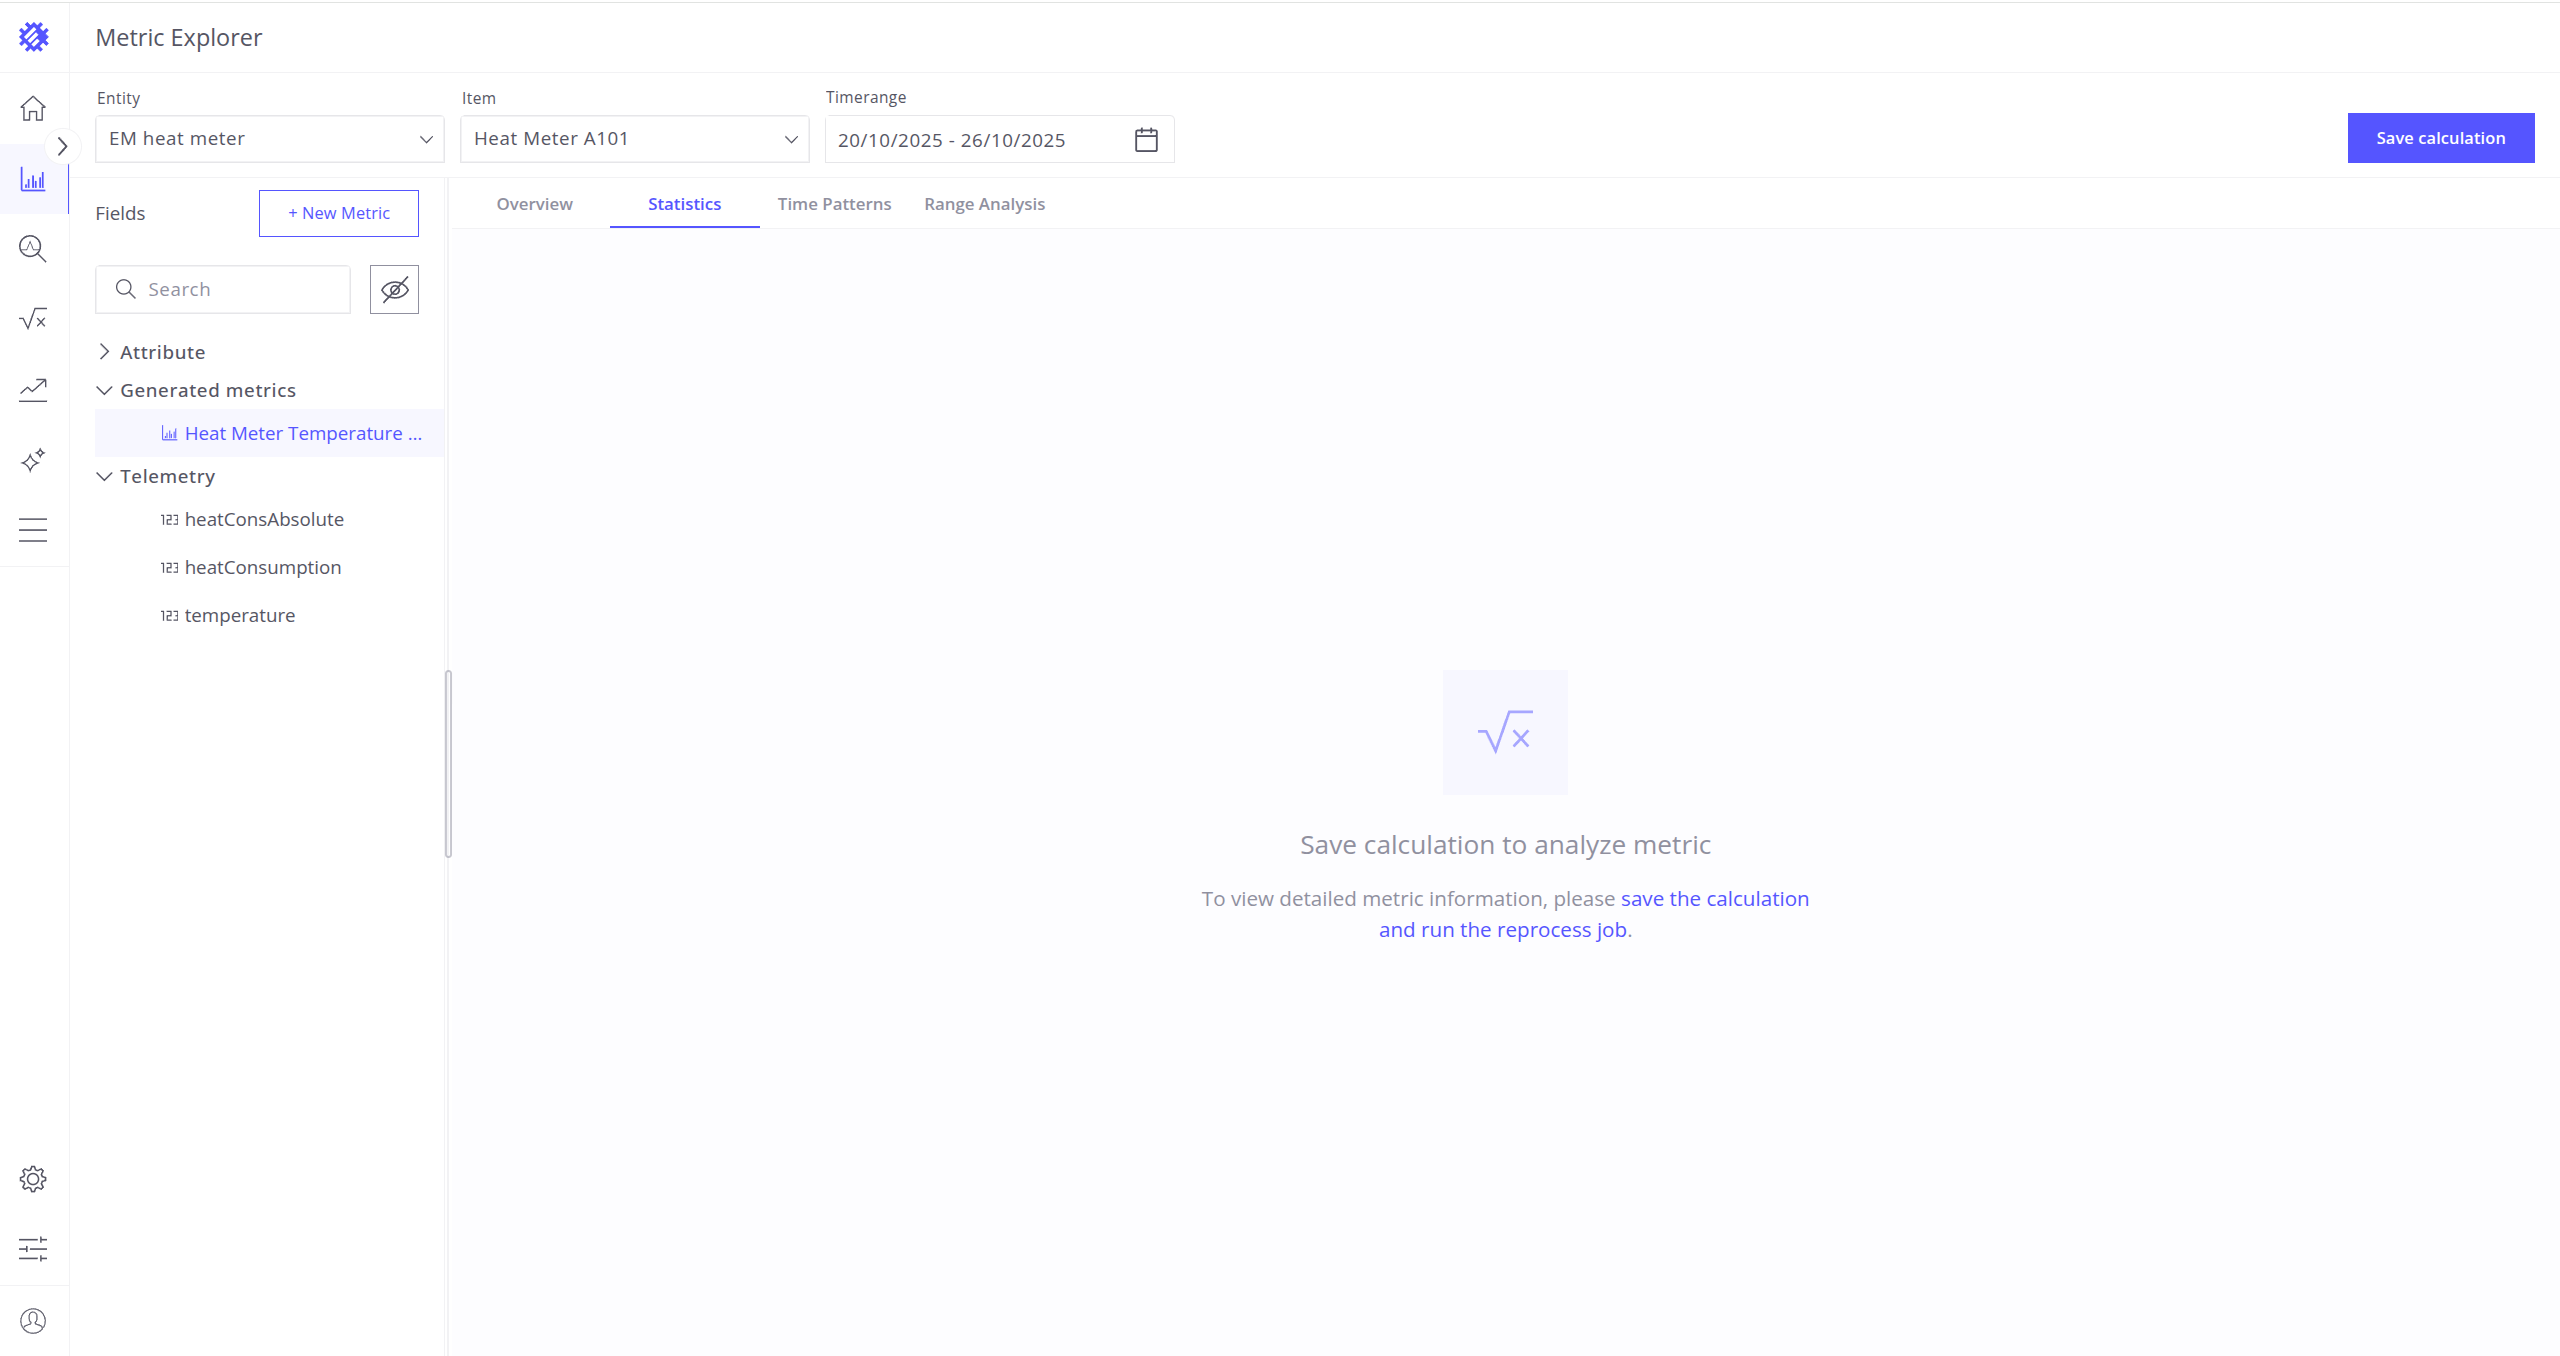Open the user profile icon

tap(33, 1321)
